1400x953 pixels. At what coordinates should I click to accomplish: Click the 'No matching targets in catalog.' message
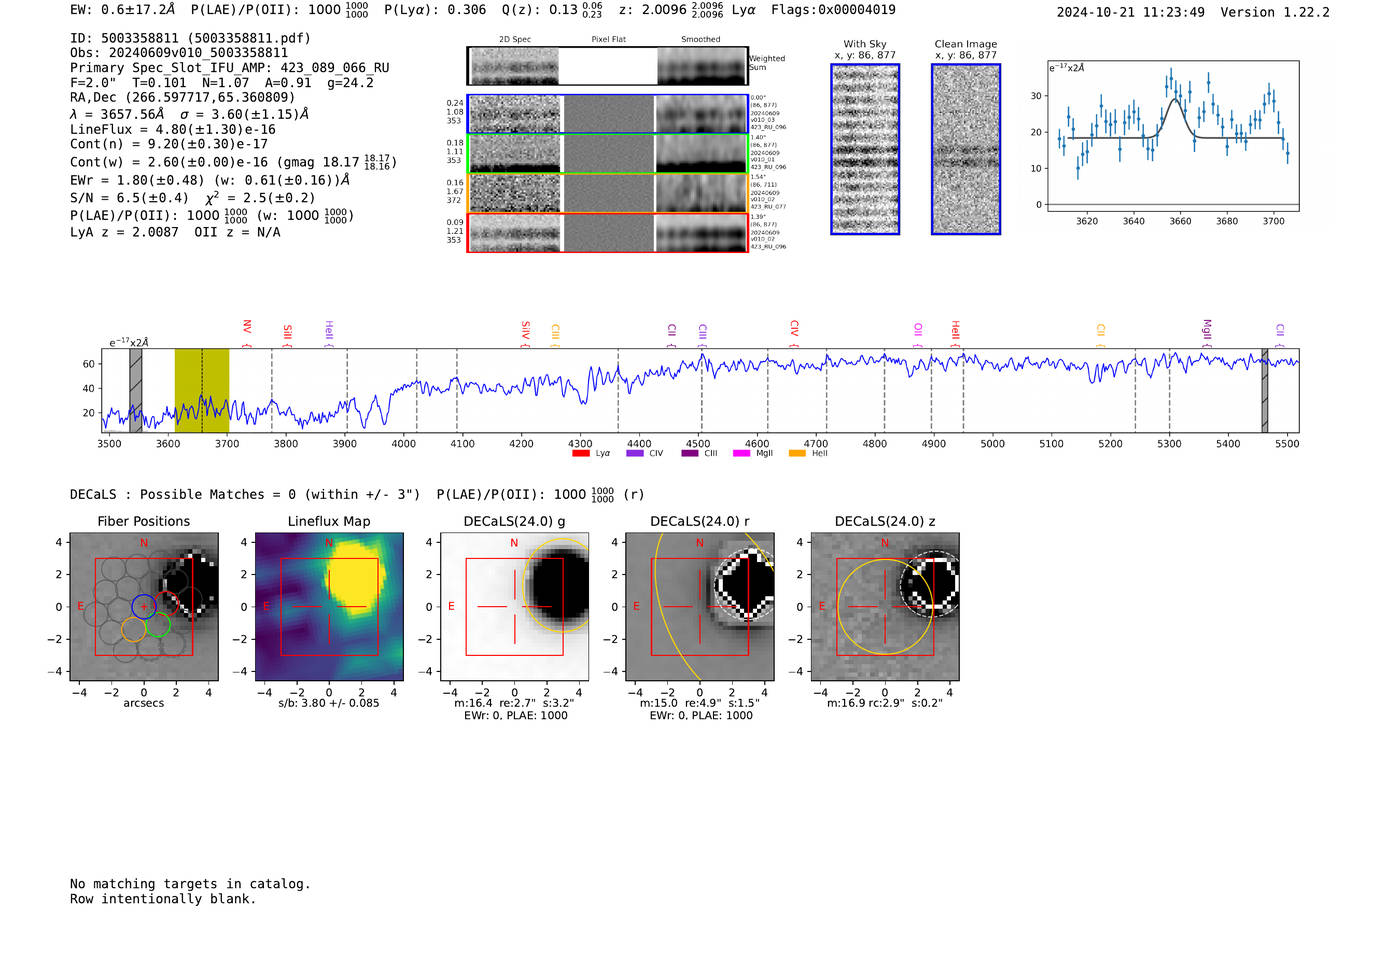[190, 884]
